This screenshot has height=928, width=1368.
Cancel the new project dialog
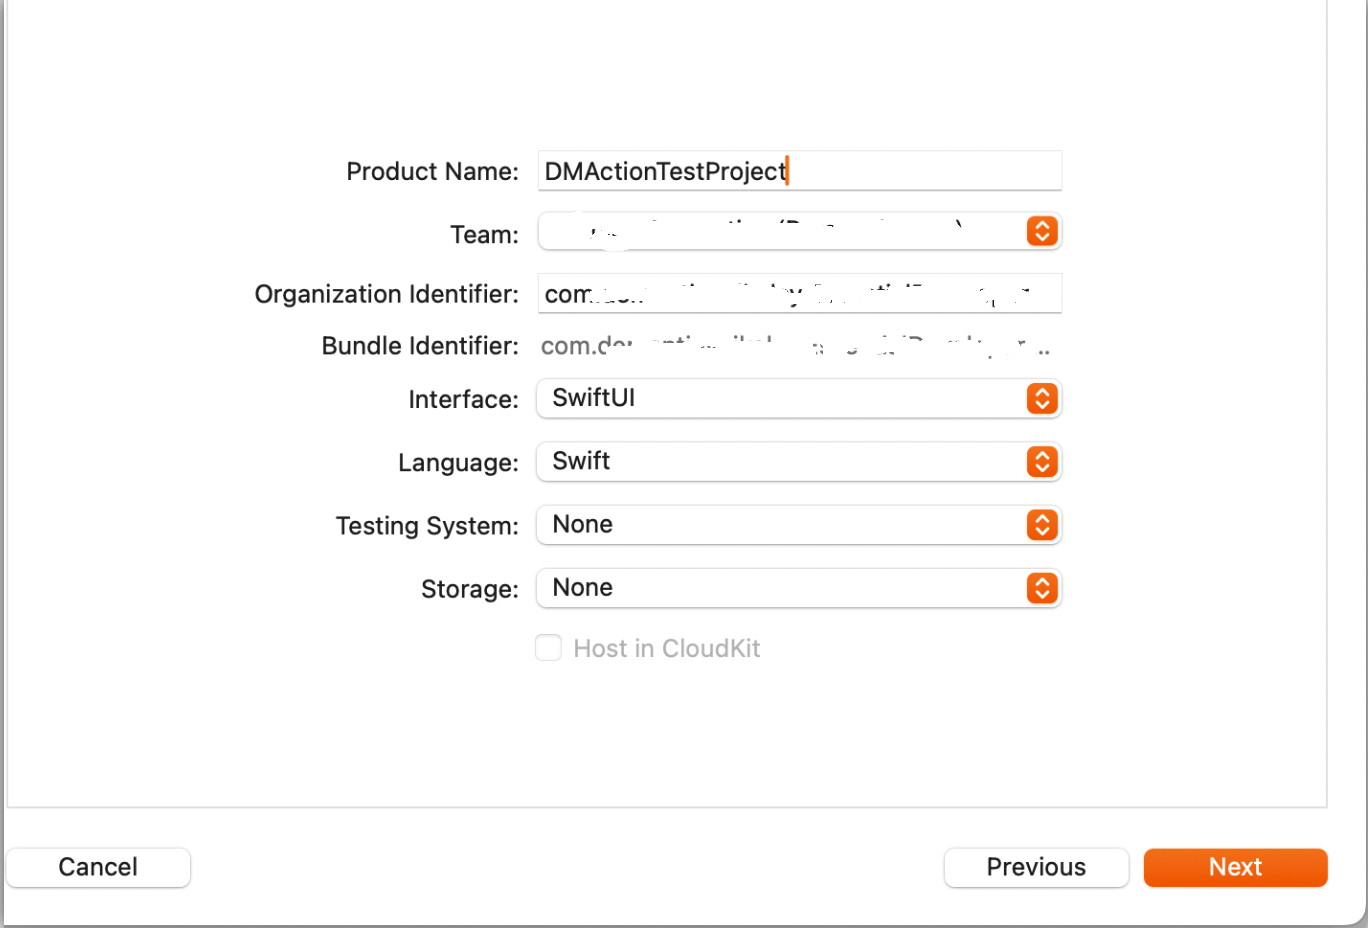(x=98, y=867)
